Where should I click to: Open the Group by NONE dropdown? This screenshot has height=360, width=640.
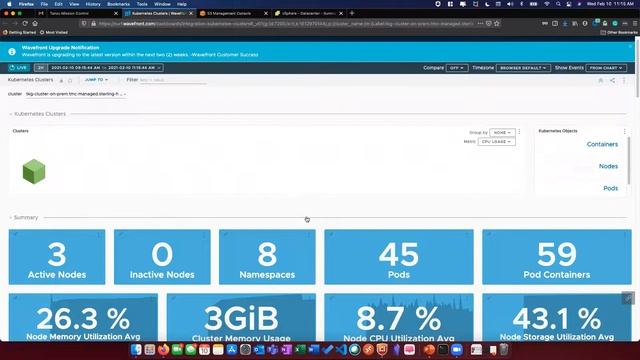coord(502,133)
